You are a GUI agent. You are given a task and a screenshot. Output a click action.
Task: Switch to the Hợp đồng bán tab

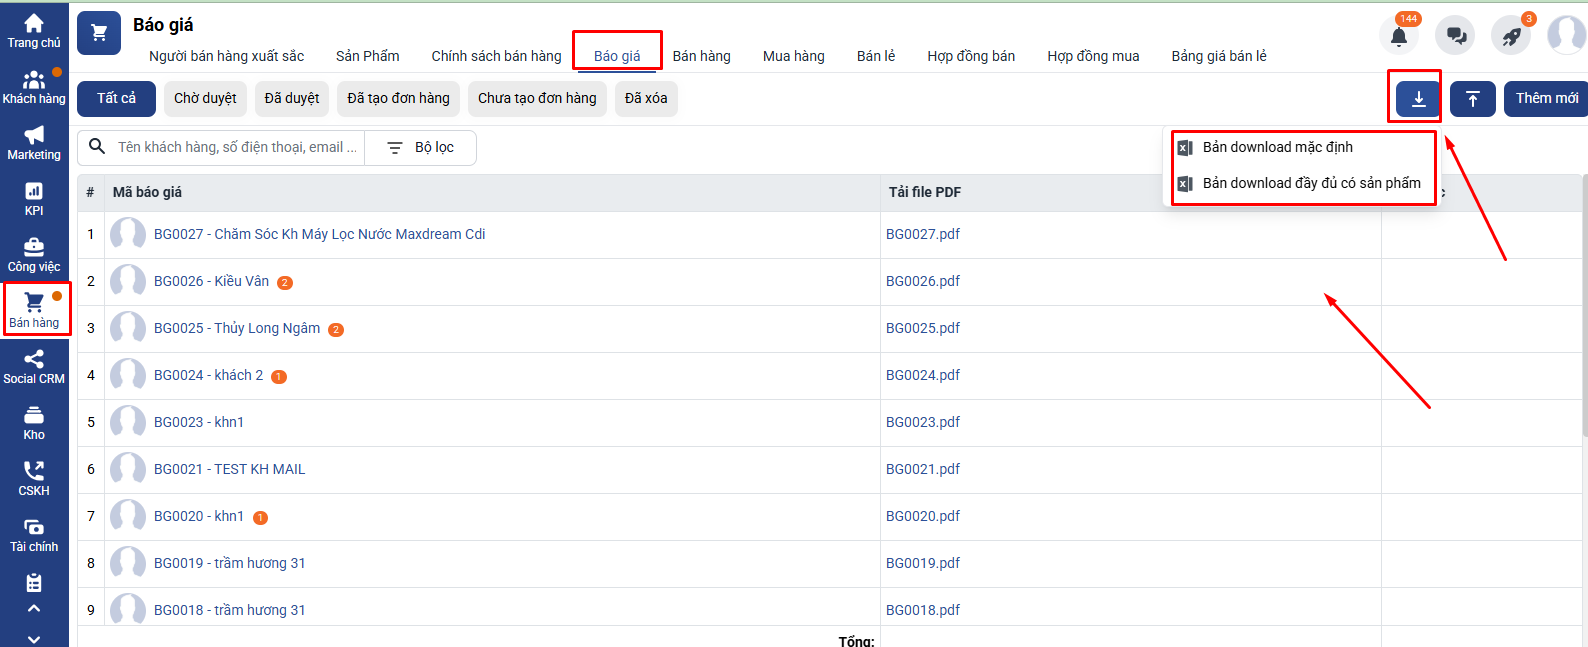click(x=970, y=56)
